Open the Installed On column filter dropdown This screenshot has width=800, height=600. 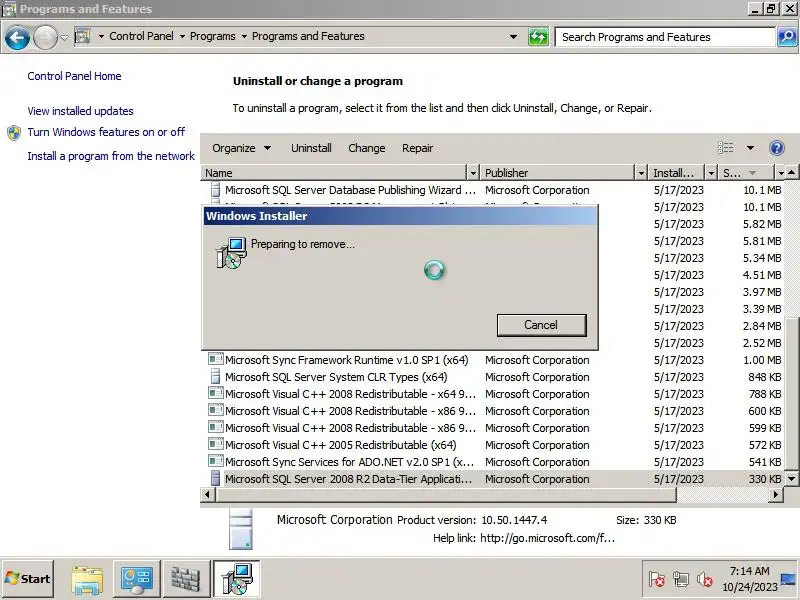pos(711,173)
